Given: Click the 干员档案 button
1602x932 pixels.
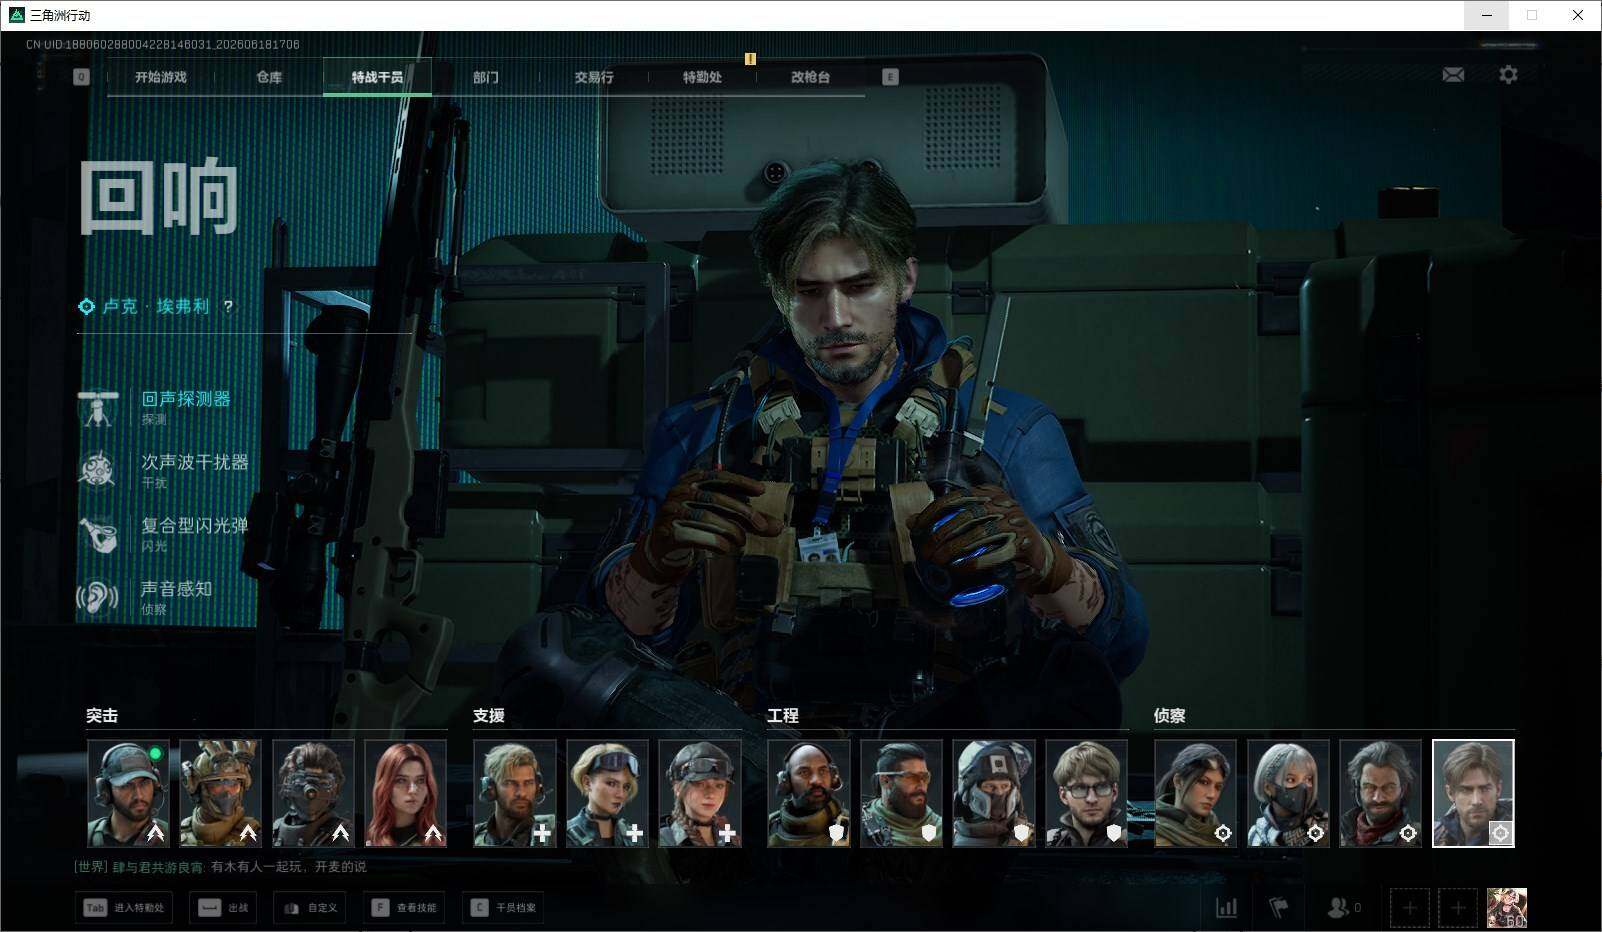Looking at the screenshot, I should click(x=504, y=907).
